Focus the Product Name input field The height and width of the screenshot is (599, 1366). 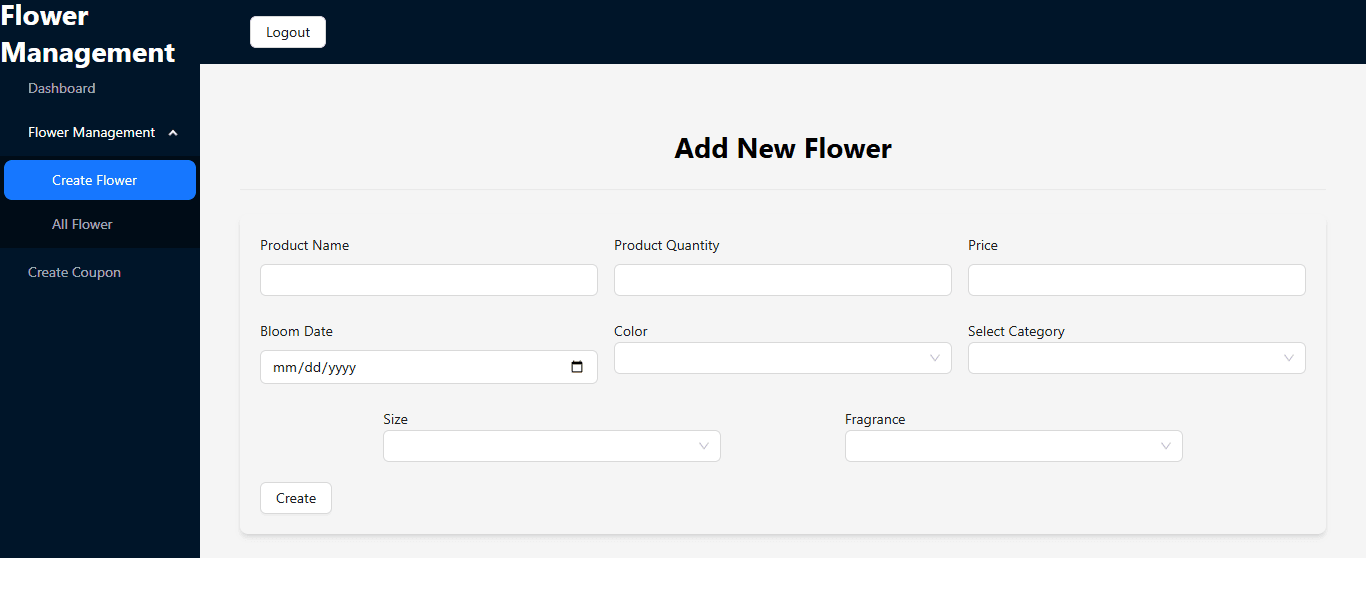pyautogui.click(x=429, y=280)
